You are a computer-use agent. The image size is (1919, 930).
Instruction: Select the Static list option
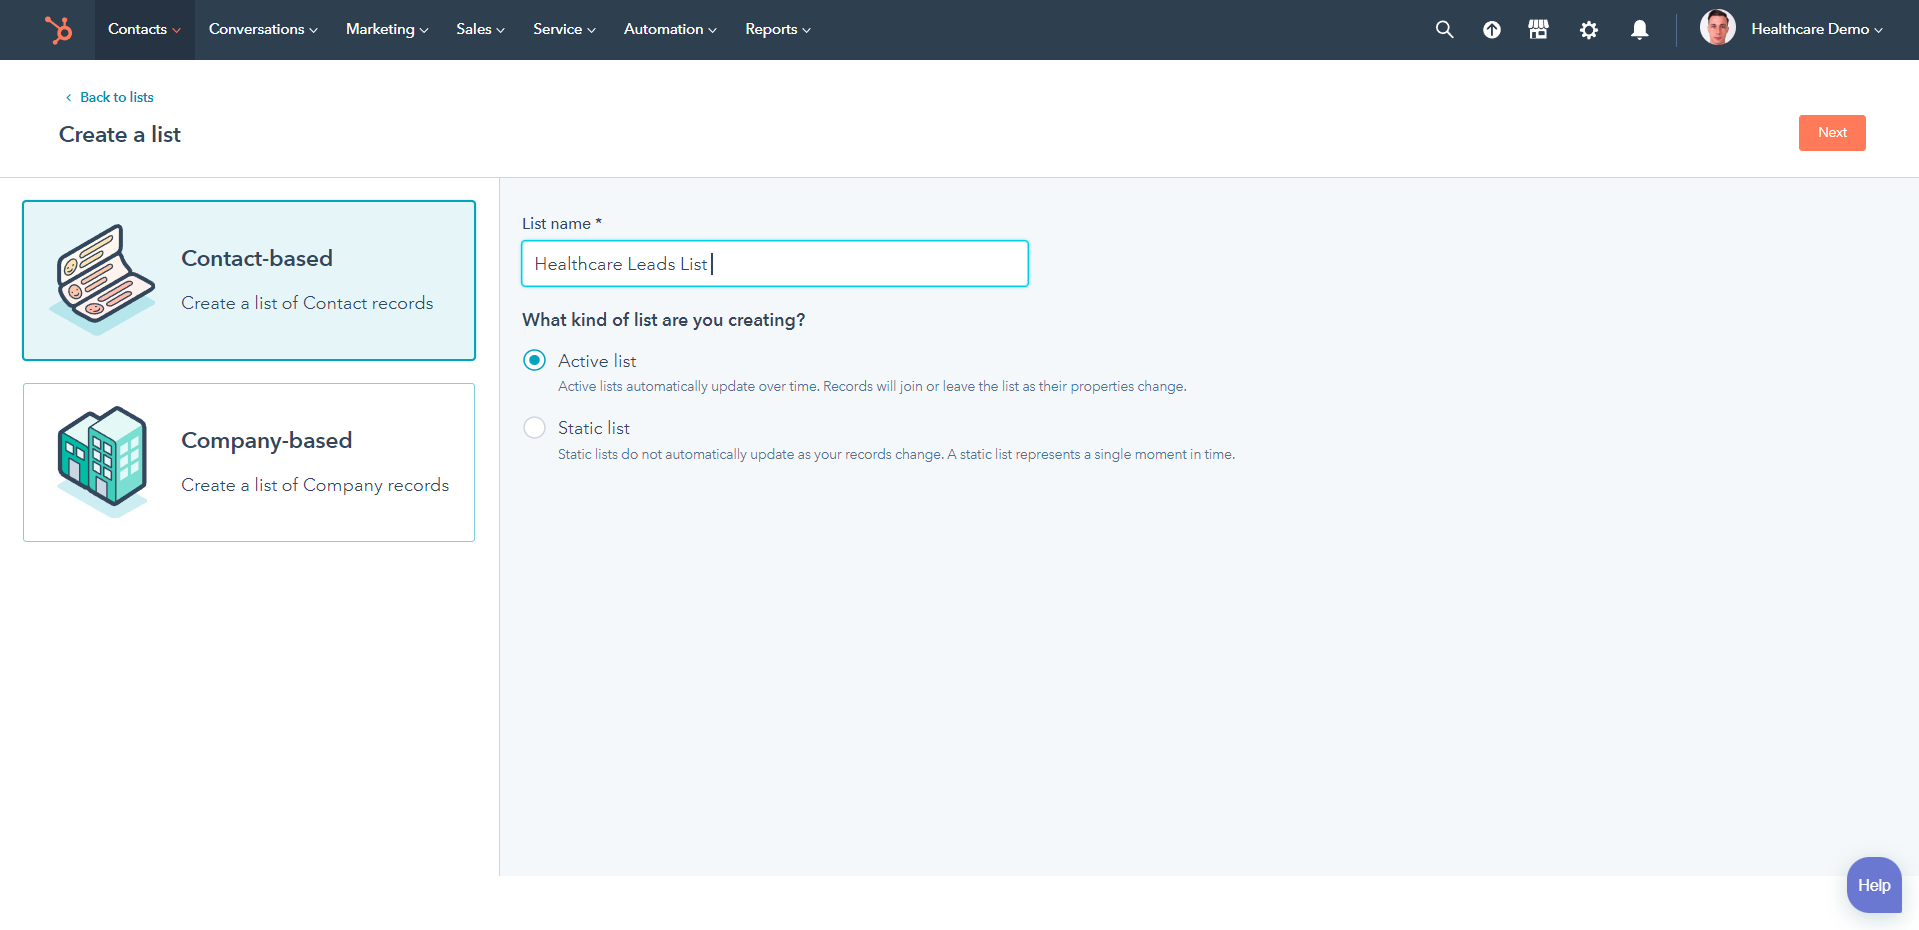(534, 427)
